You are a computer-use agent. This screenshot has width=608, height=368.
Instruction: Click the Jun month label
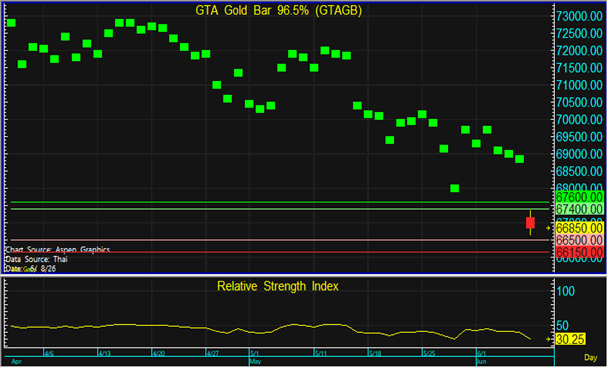point(481,361)
